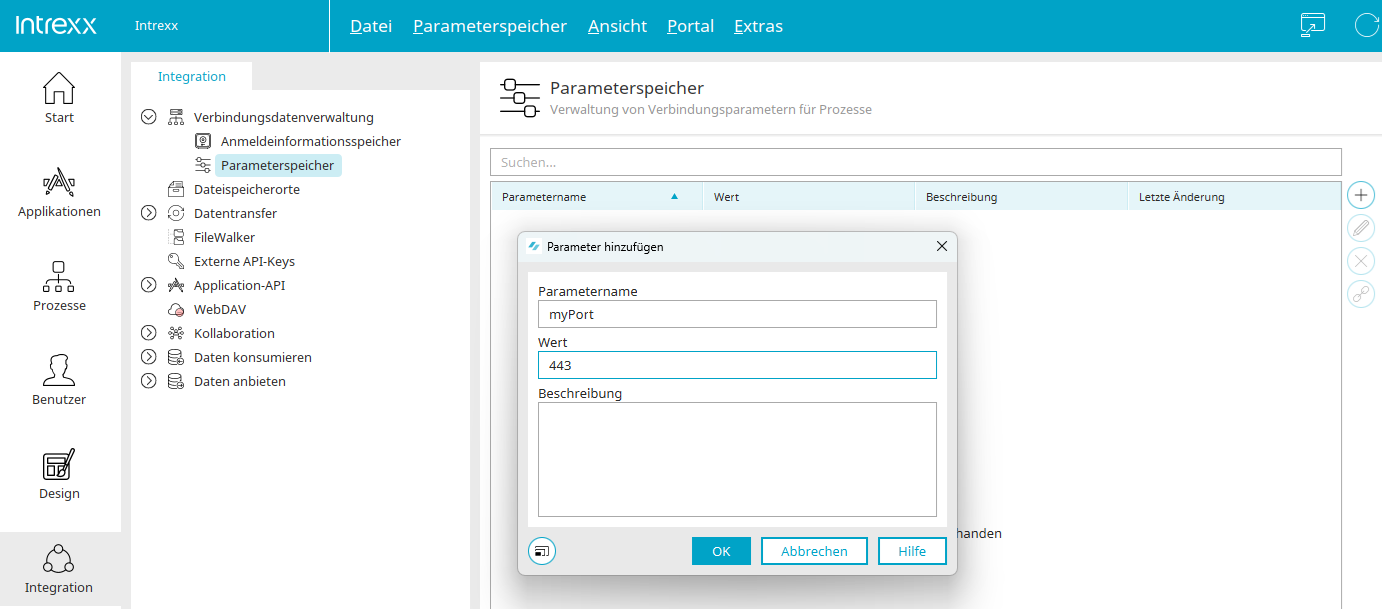Click the add parameter plus icon
1382x609 pixels.
click(x=1360, y=195)
